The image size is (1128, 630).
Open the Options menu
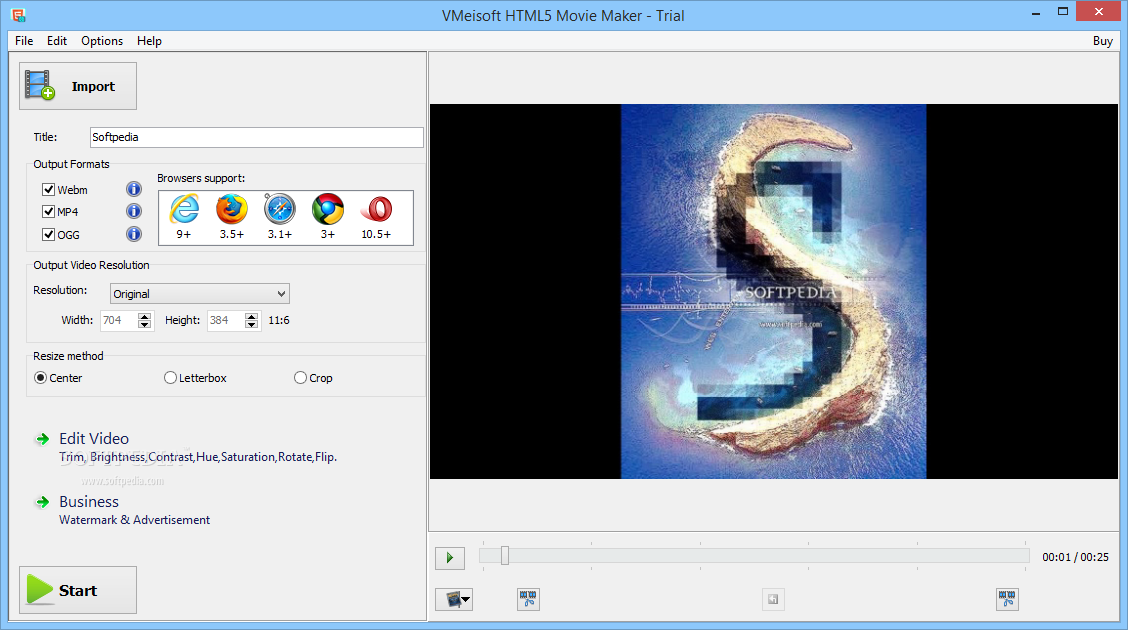101,41
